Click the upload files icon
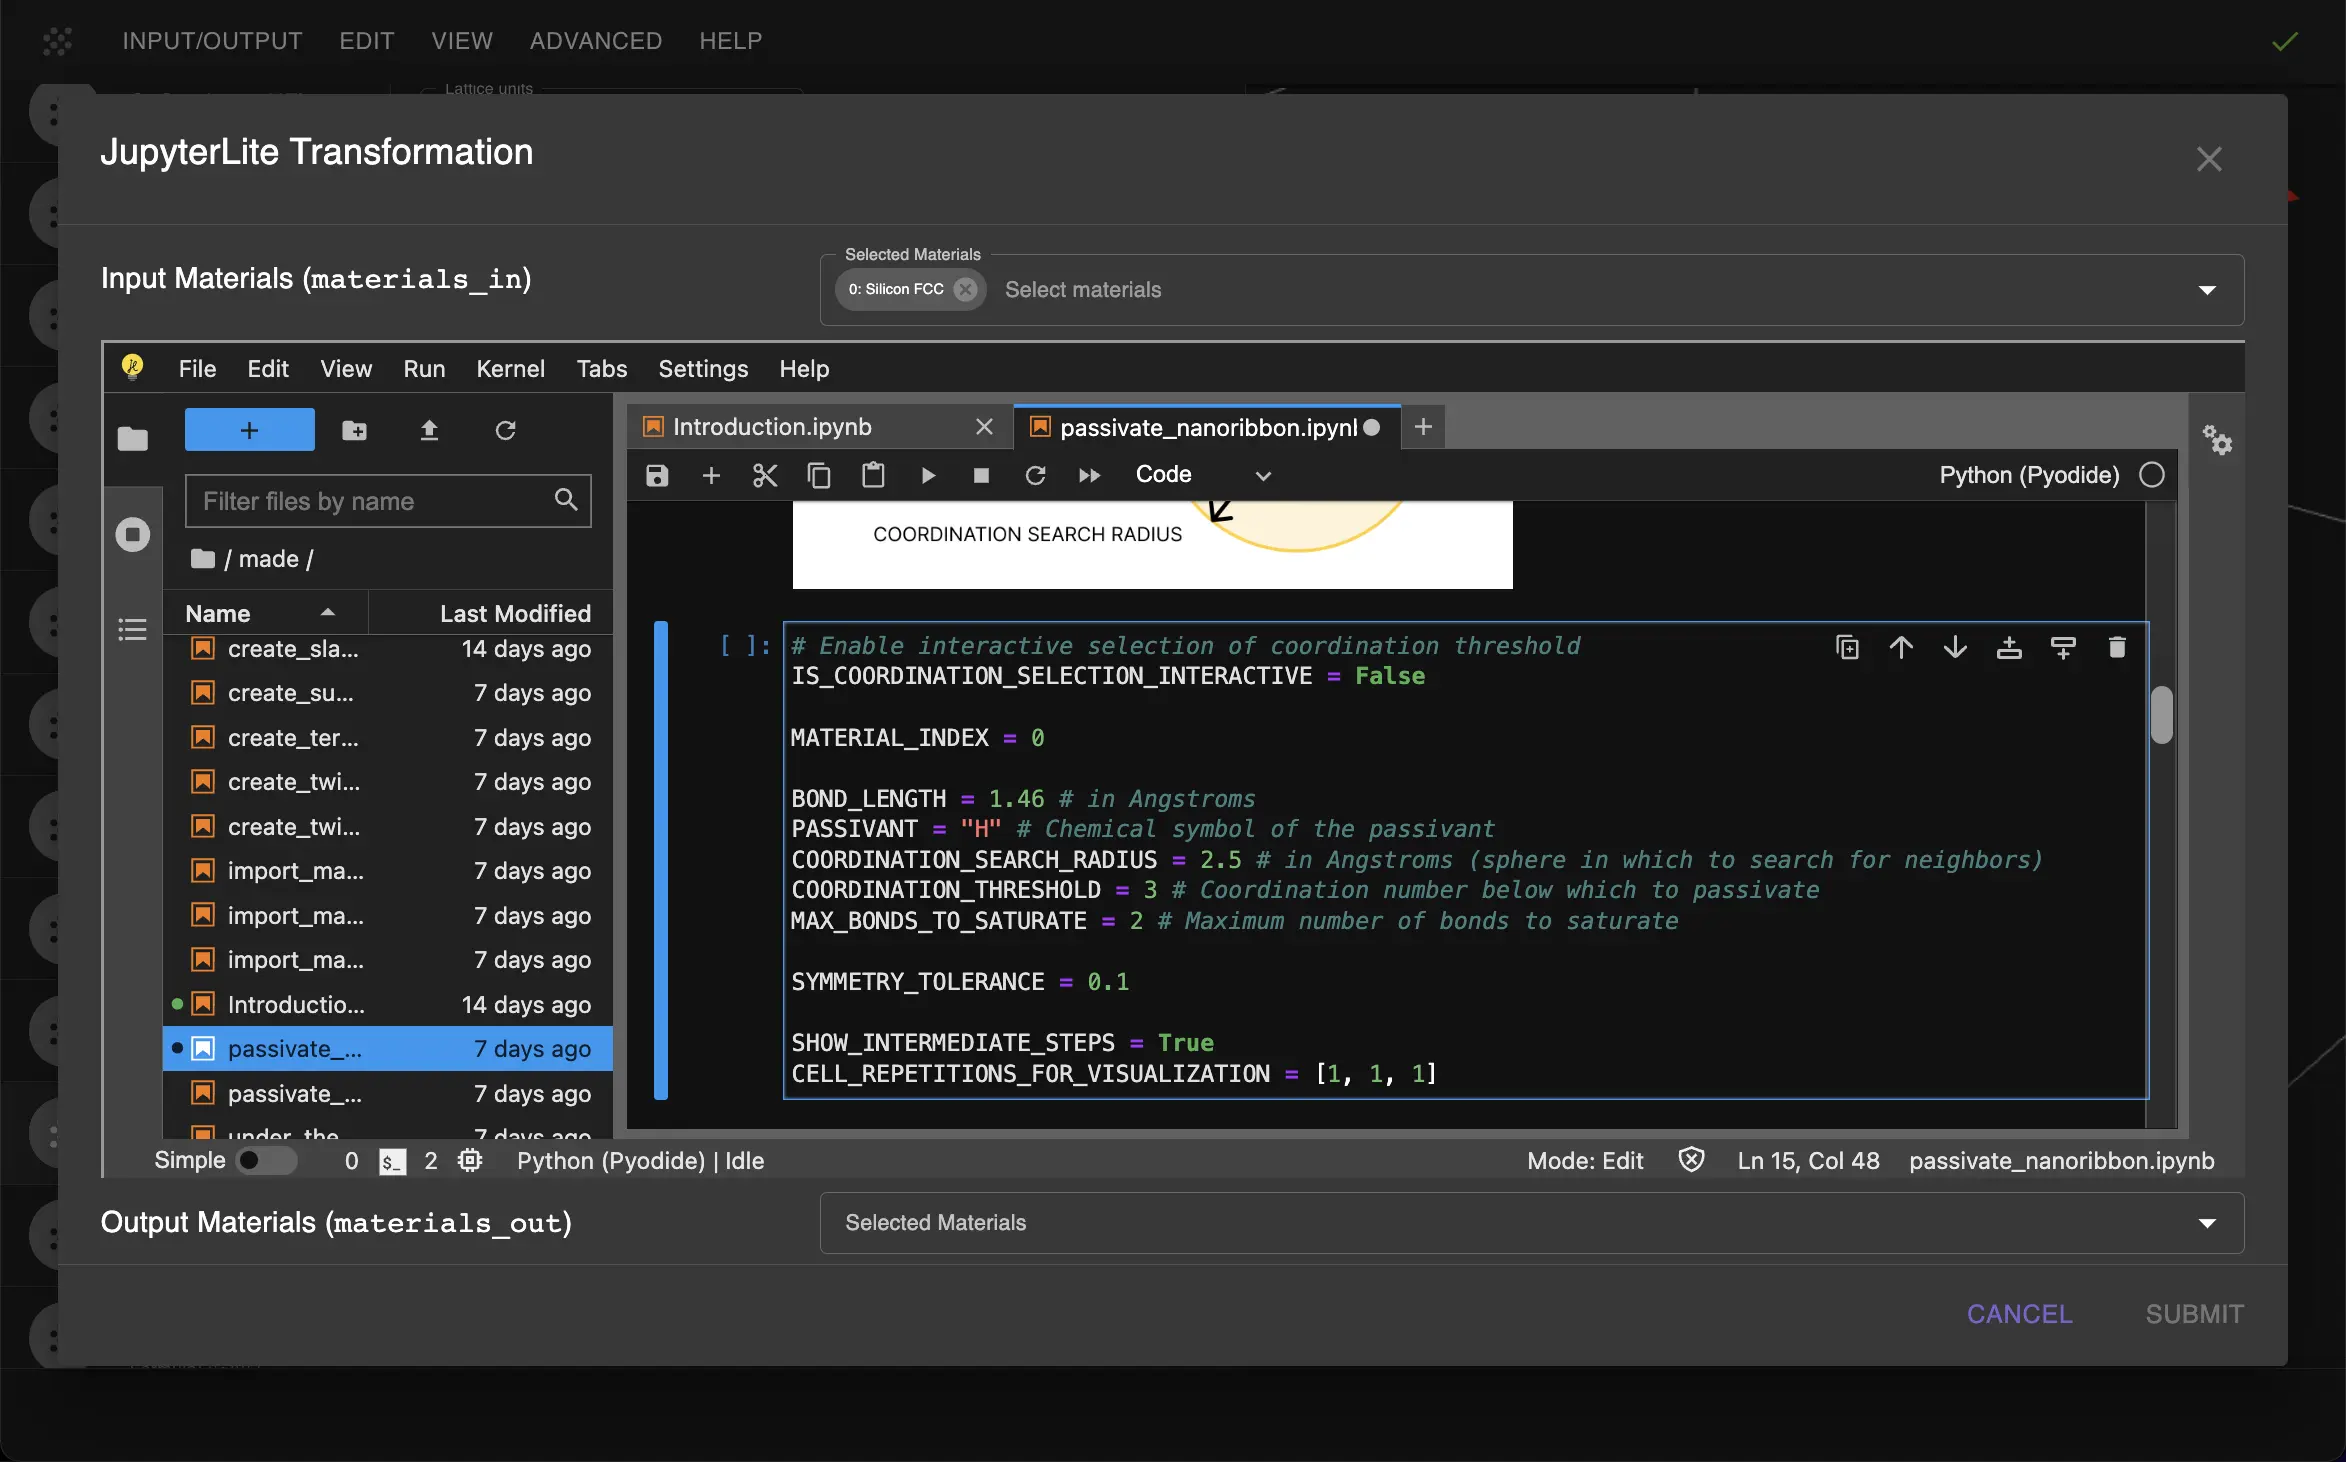 (x=429, y=430)
